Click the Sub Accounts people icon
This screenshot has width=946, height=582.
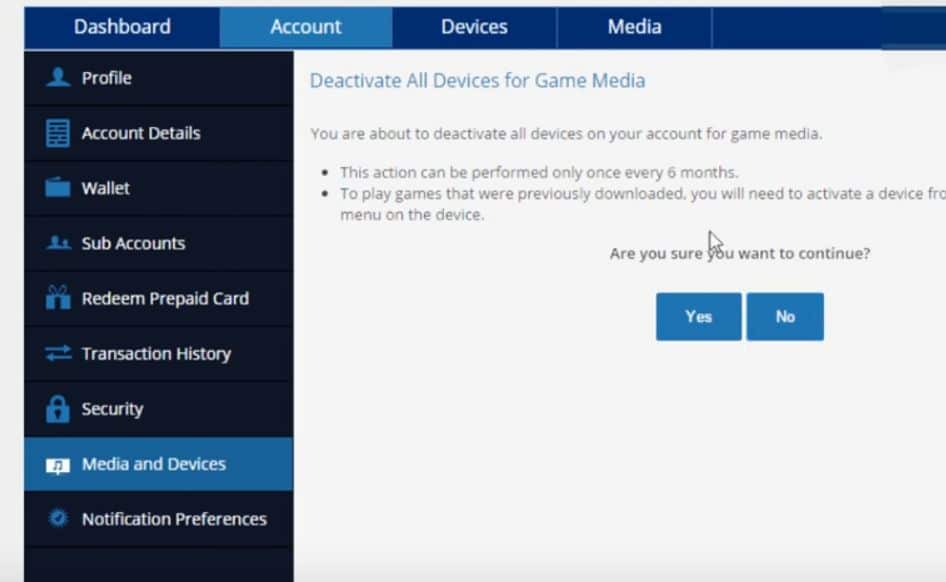58,244
